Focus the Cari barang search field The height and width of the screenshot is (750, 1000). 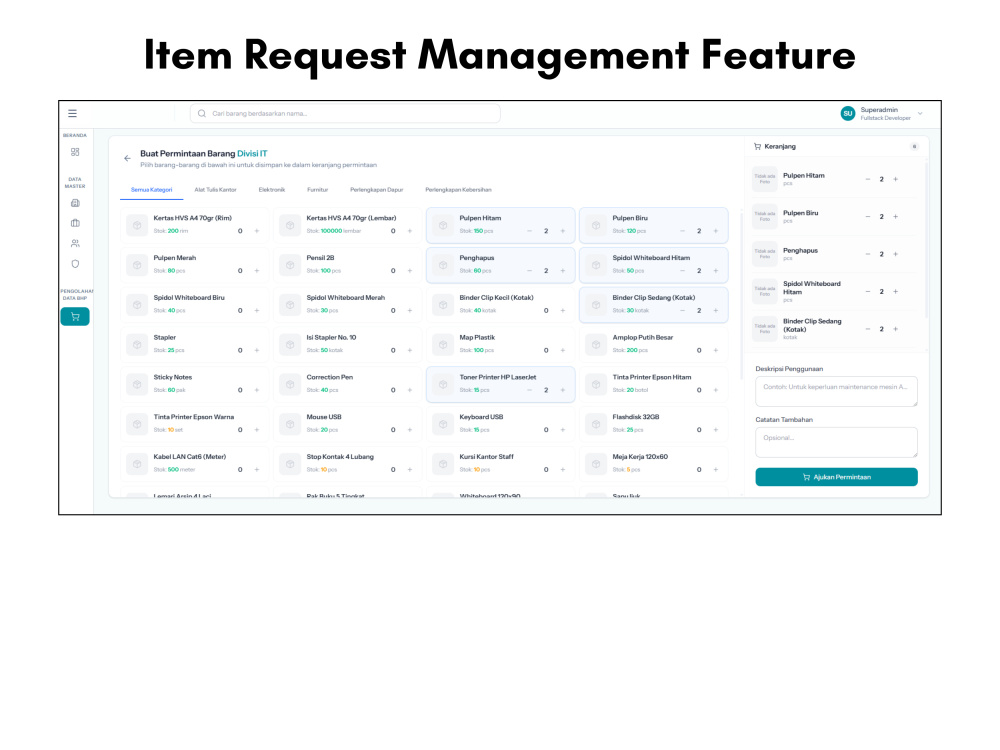pyautogui.click(x=345, y=114)
